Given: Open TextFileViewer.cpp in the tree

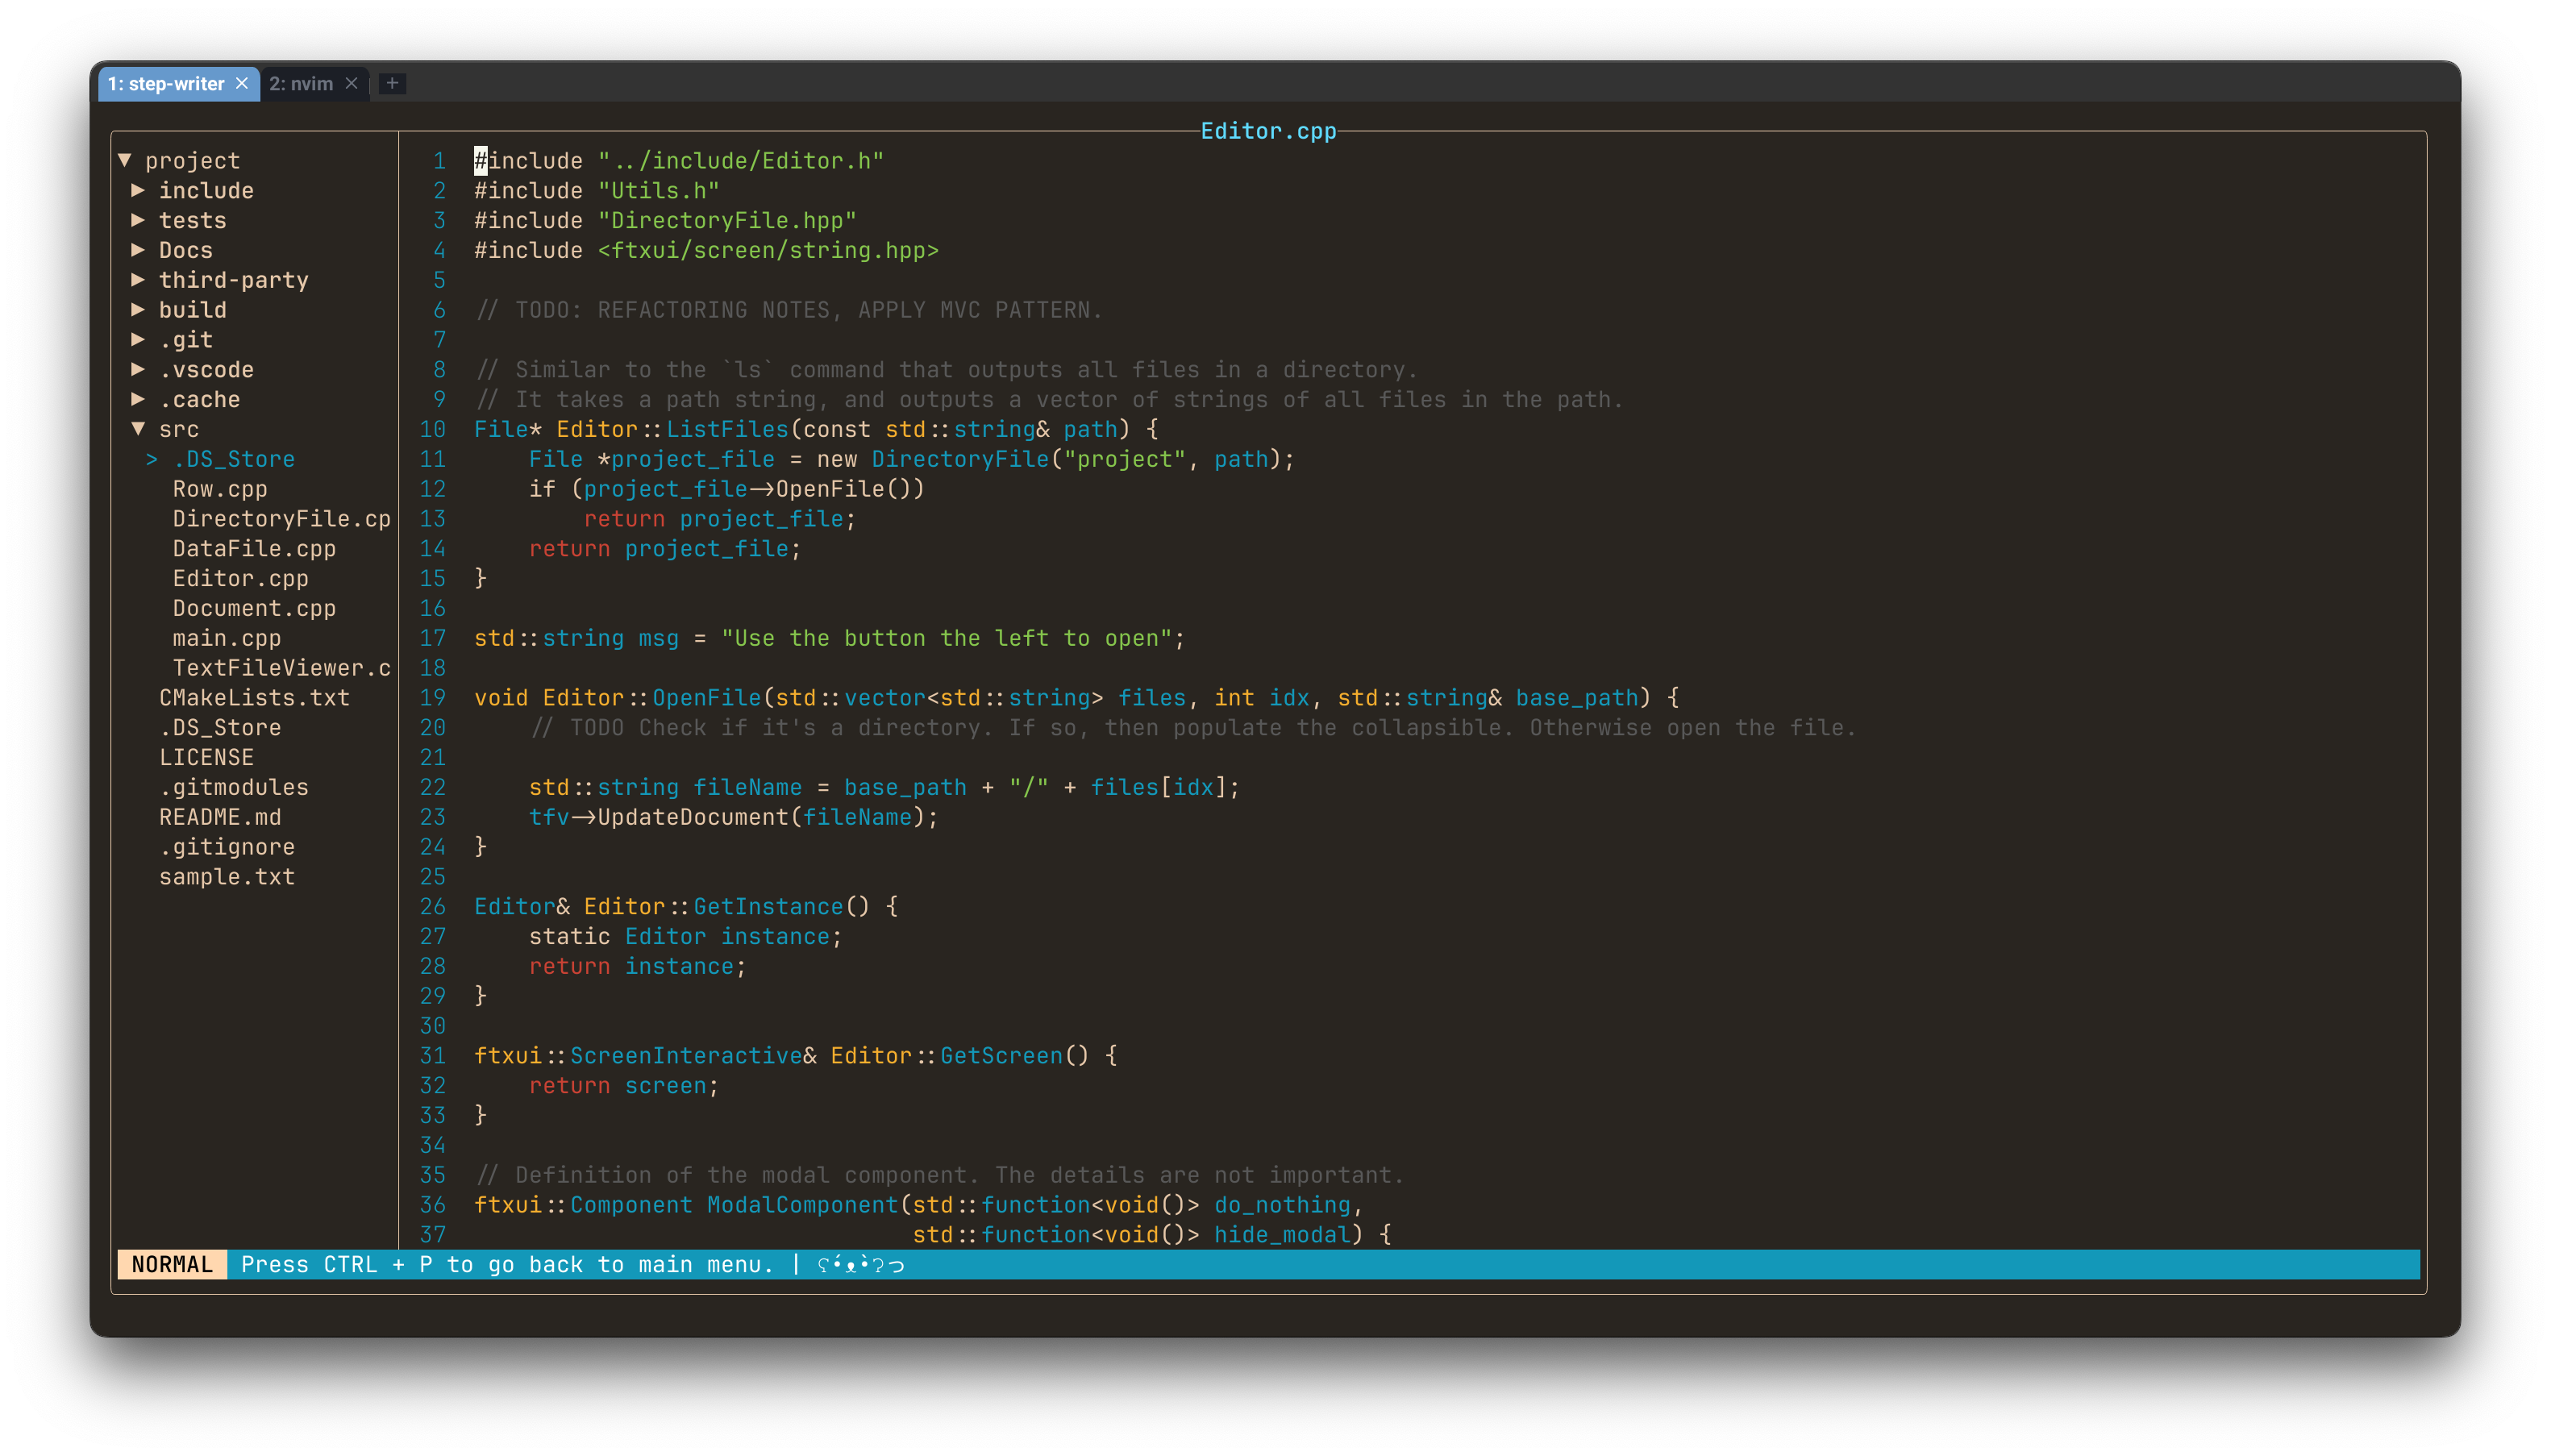Looking at the screenshot, I should (282, 668).
